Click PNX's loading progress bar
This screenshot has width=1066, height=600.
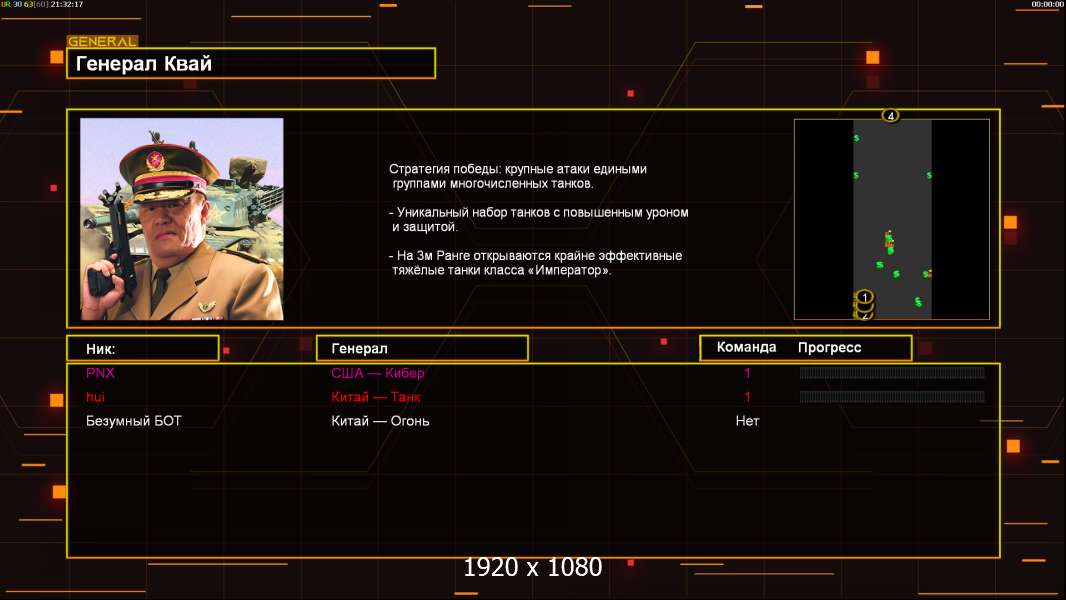[892, 372]
